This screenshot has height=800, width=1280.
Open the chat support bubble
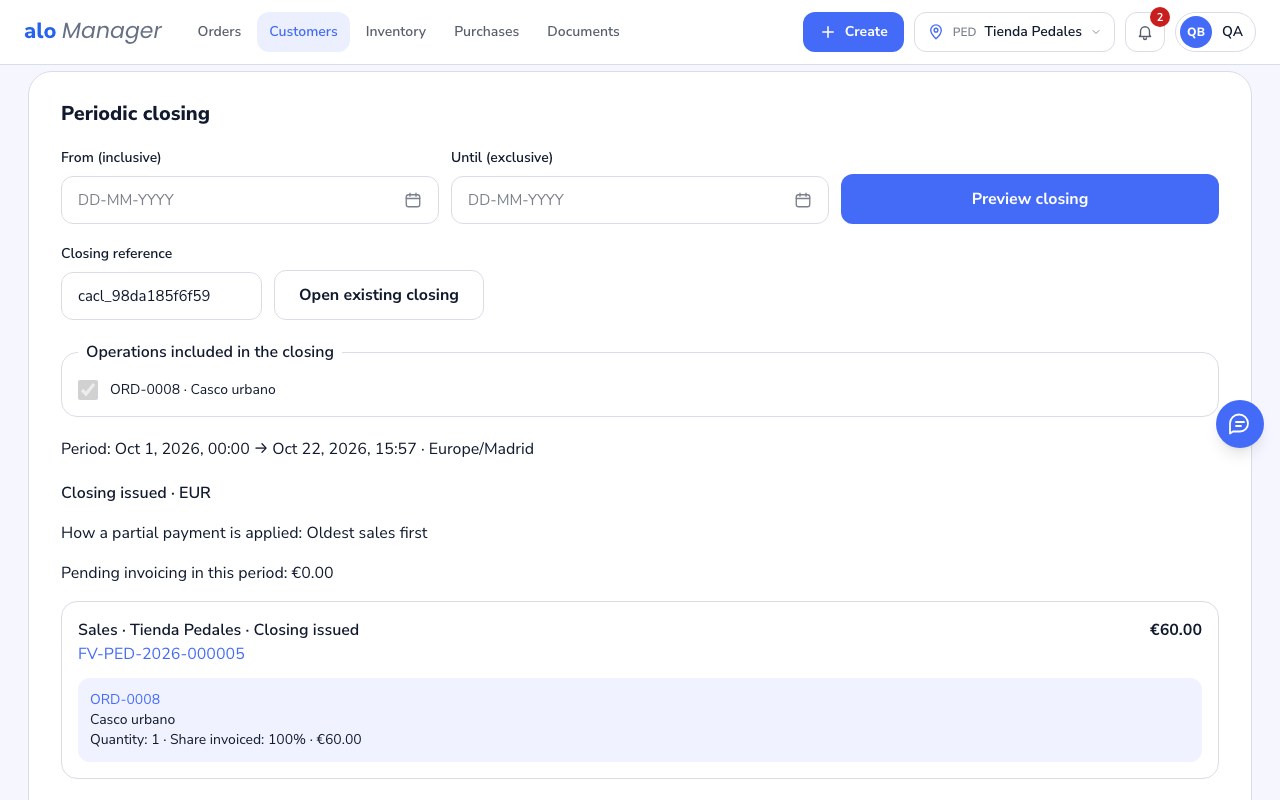(x=1239, y=424)
